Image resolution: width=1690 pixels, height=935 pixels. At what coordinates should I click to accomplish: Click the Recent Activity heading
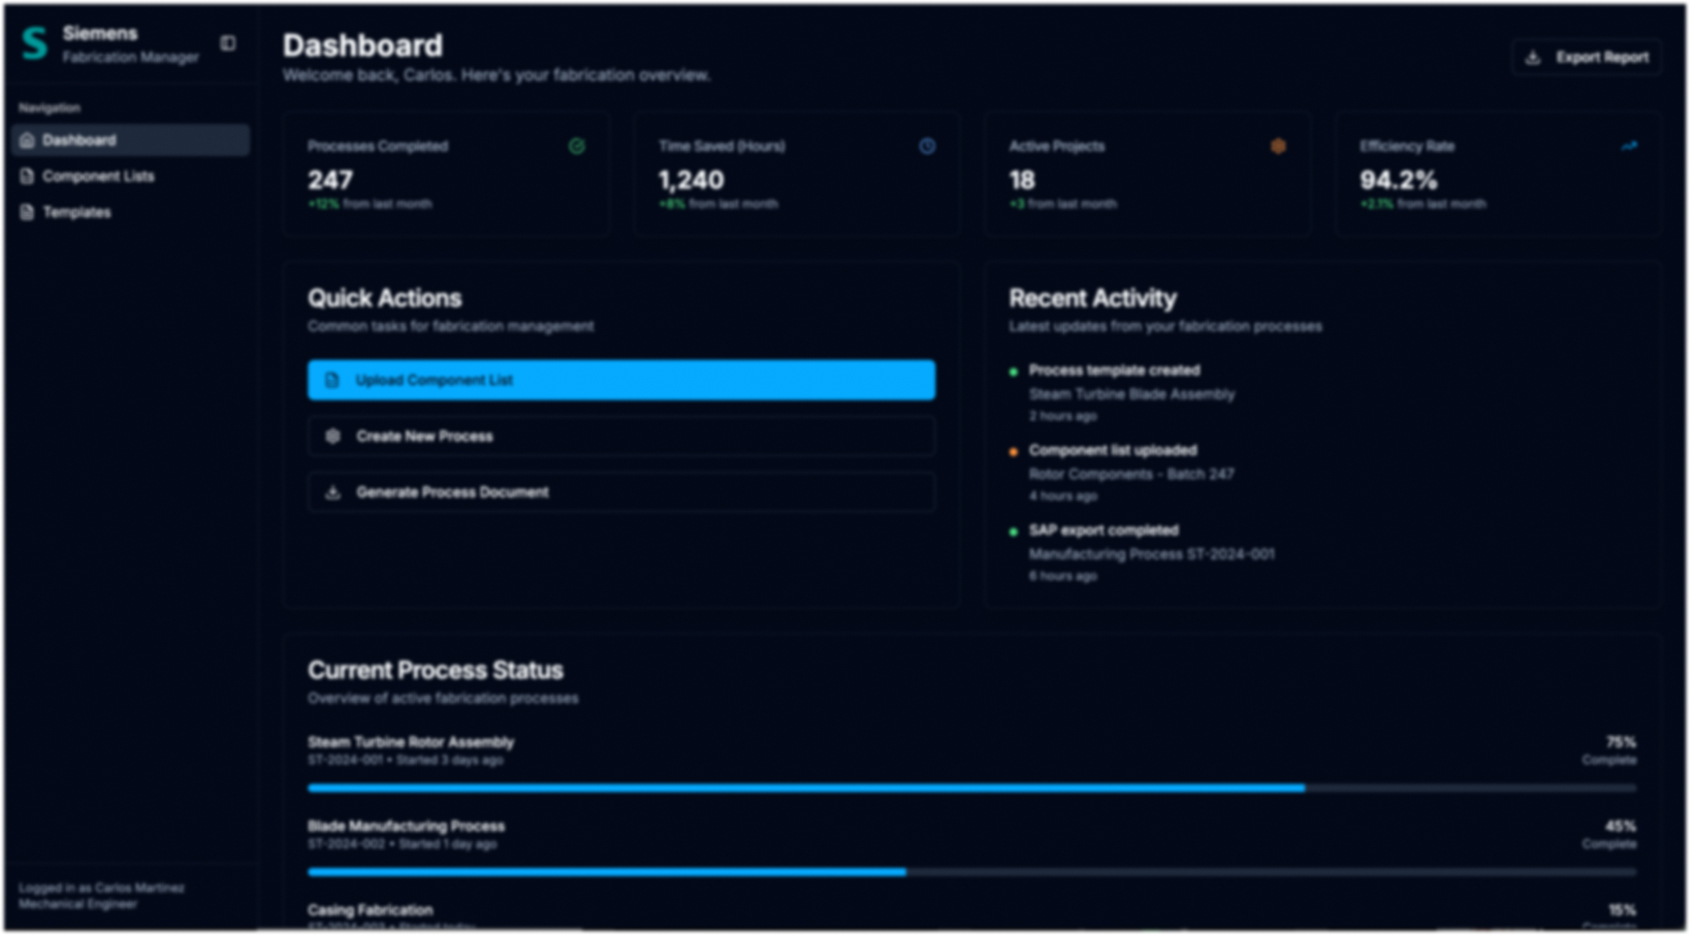pyautogui.click(x=1092, y=298)
